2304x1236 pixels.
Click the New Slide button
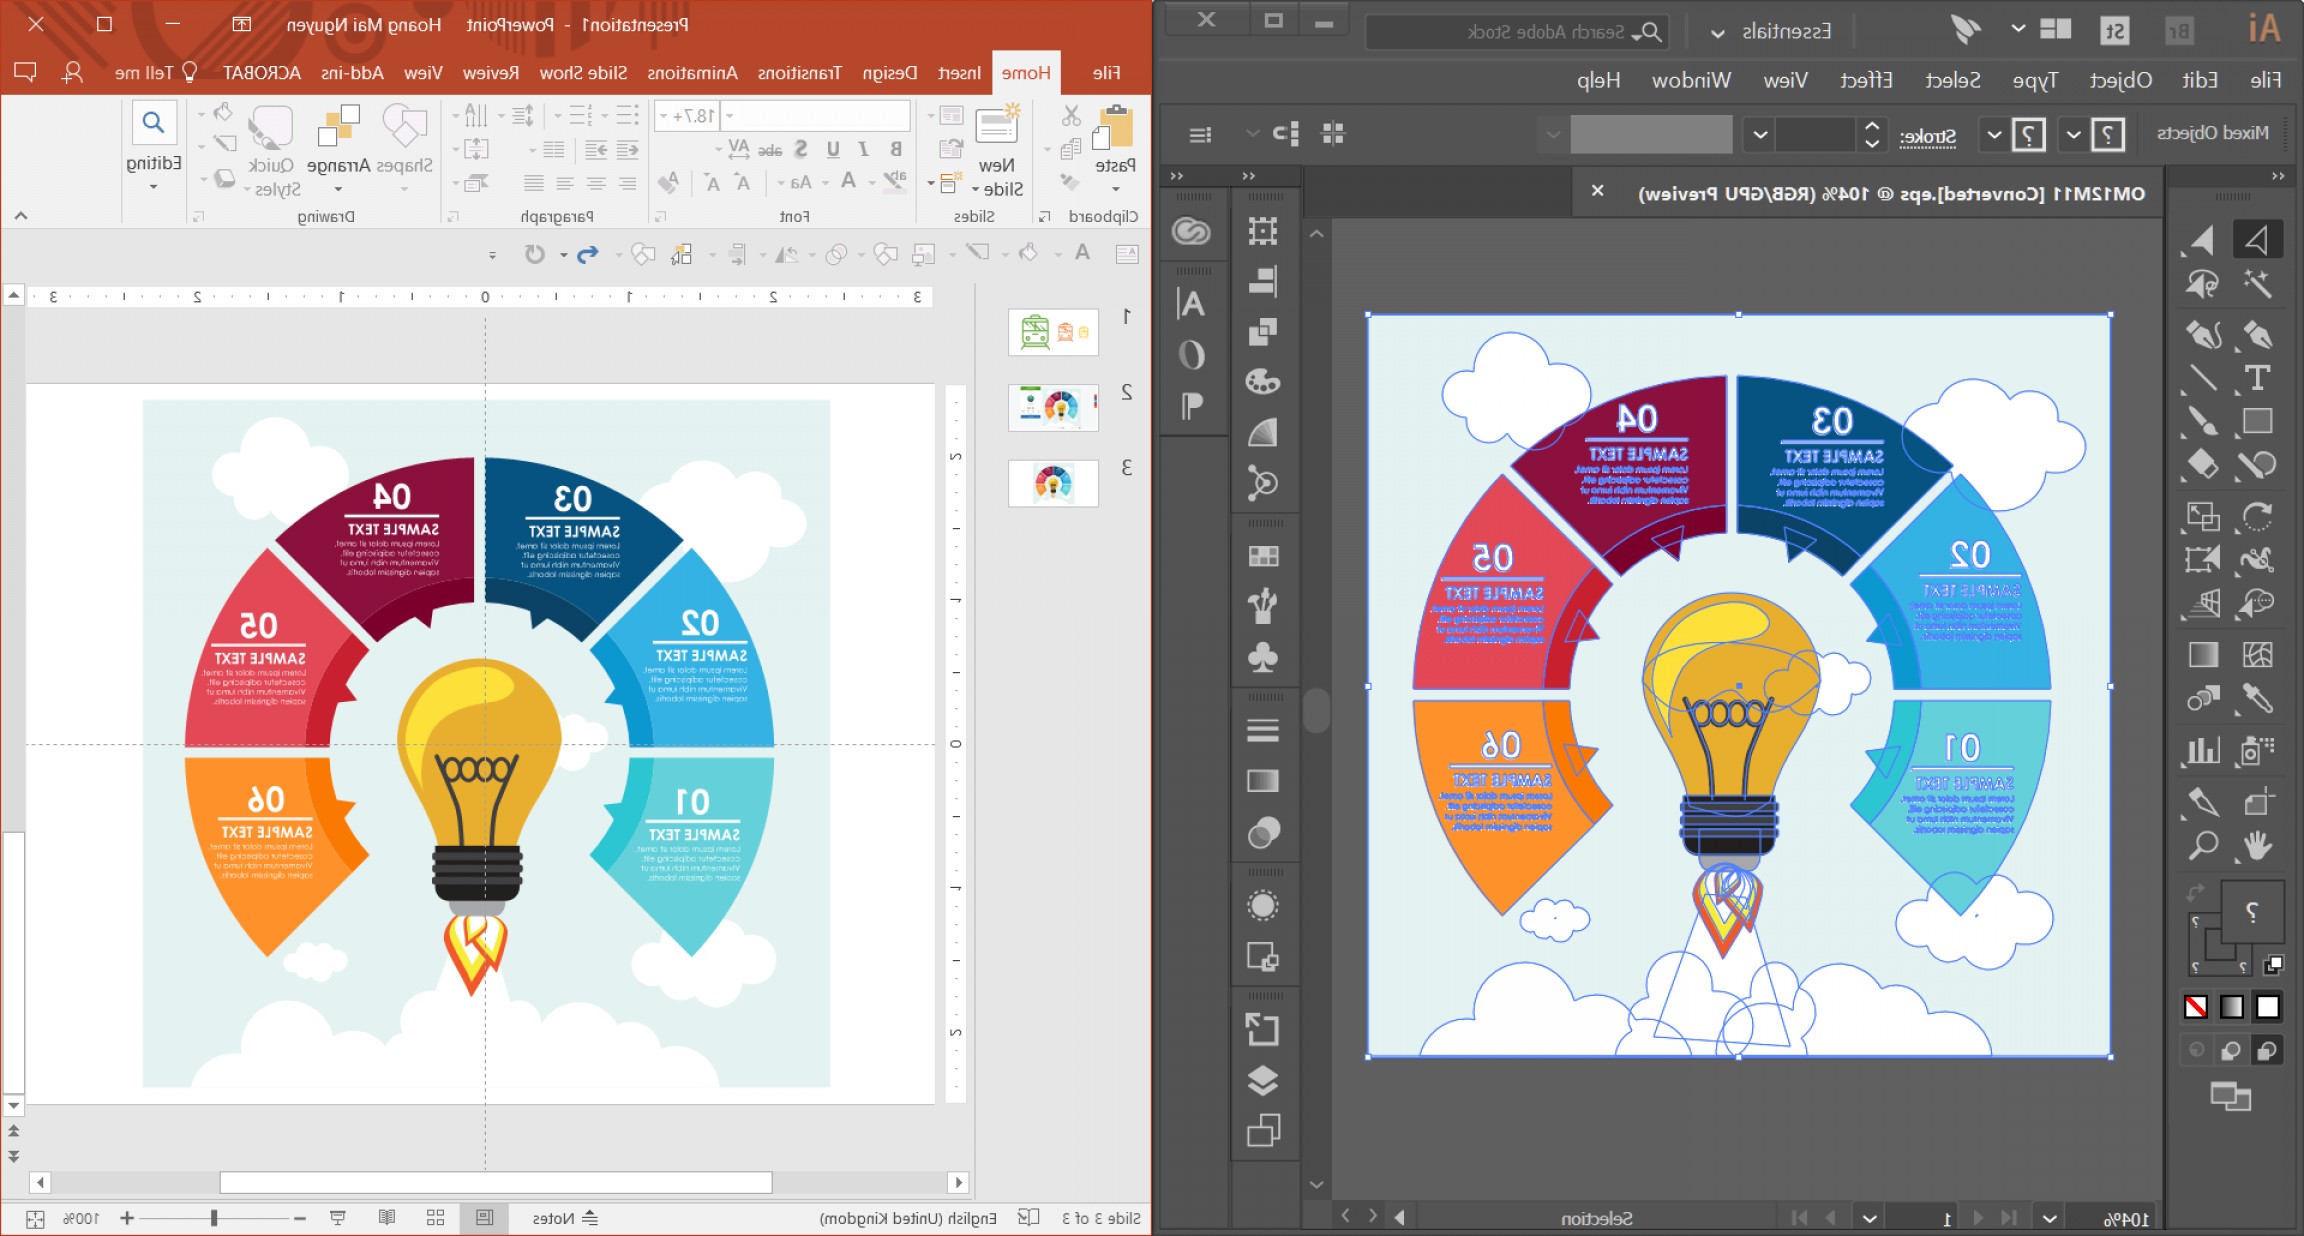(x=996, y=128)
